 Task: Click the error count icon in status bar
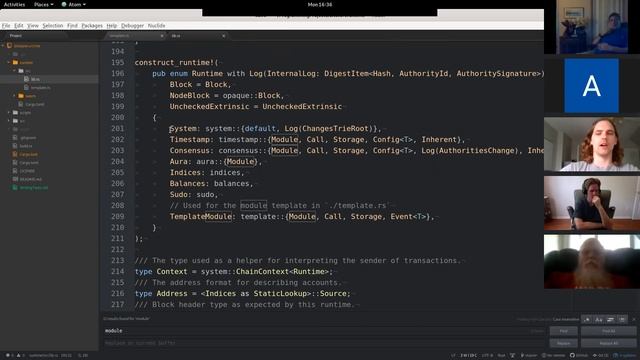[x=9, y=355]
